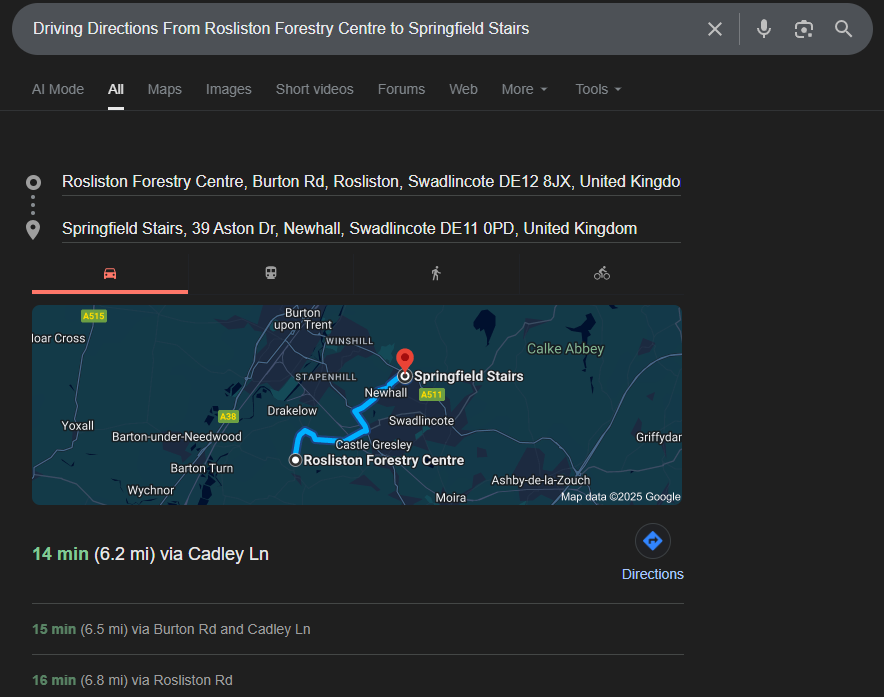Open Google Lens camera search
Viewport: 884px width, 697px height.
click(803, 29)
